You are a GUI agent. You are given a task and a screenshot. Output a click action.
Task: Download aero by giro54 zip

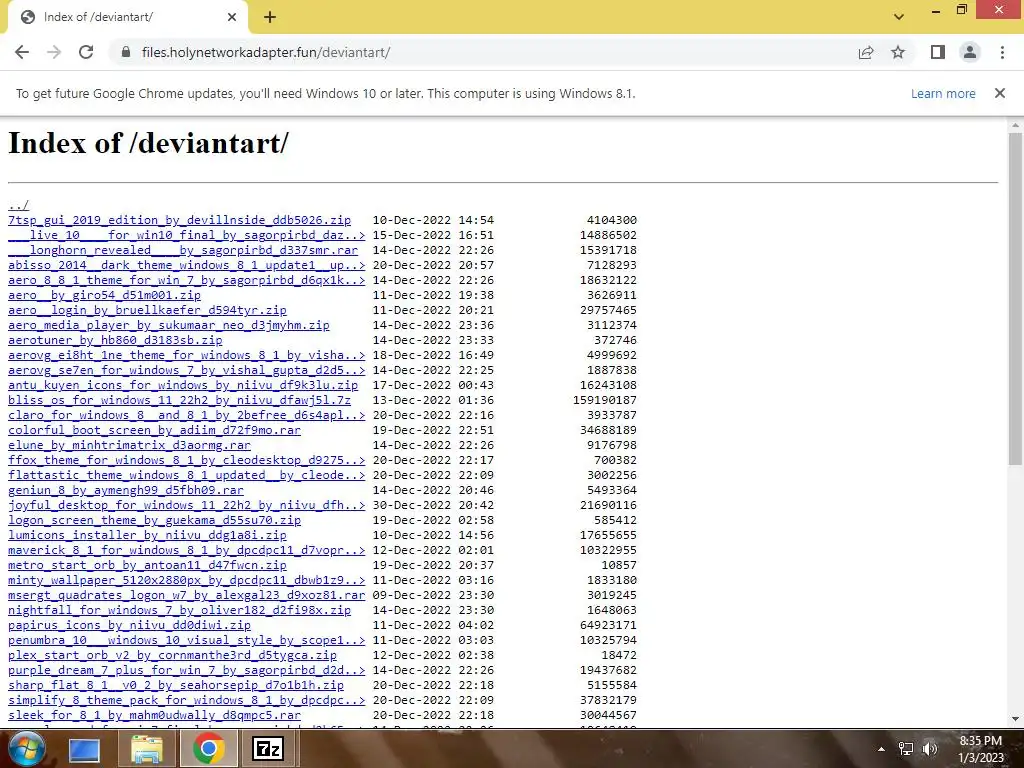104,295
